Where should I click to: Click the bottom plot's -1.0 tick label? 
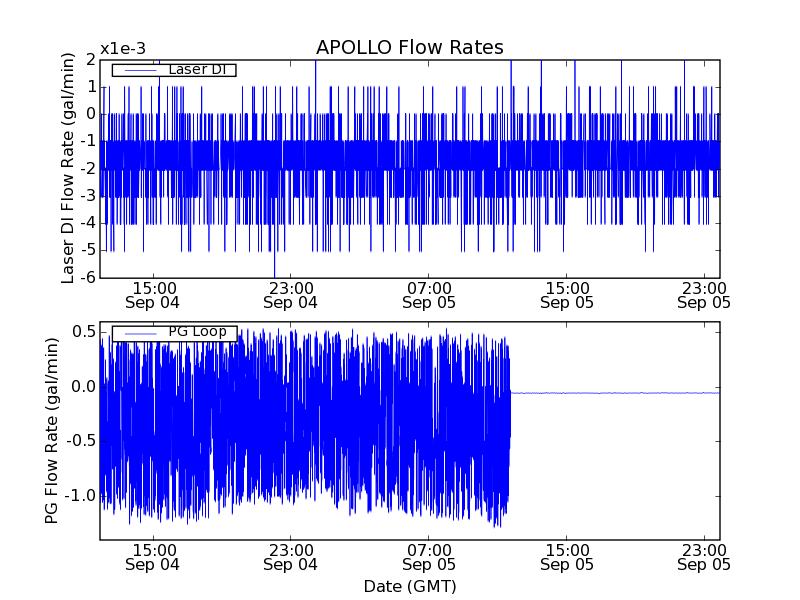point(81,495)
